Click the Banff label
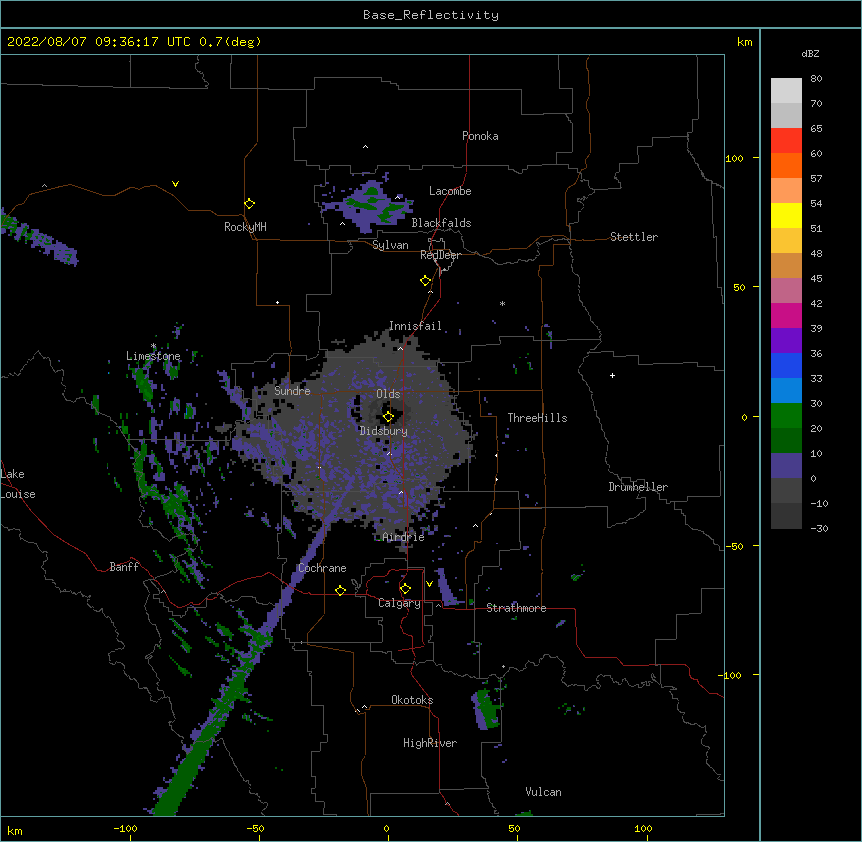 click(x=124, y=567)
